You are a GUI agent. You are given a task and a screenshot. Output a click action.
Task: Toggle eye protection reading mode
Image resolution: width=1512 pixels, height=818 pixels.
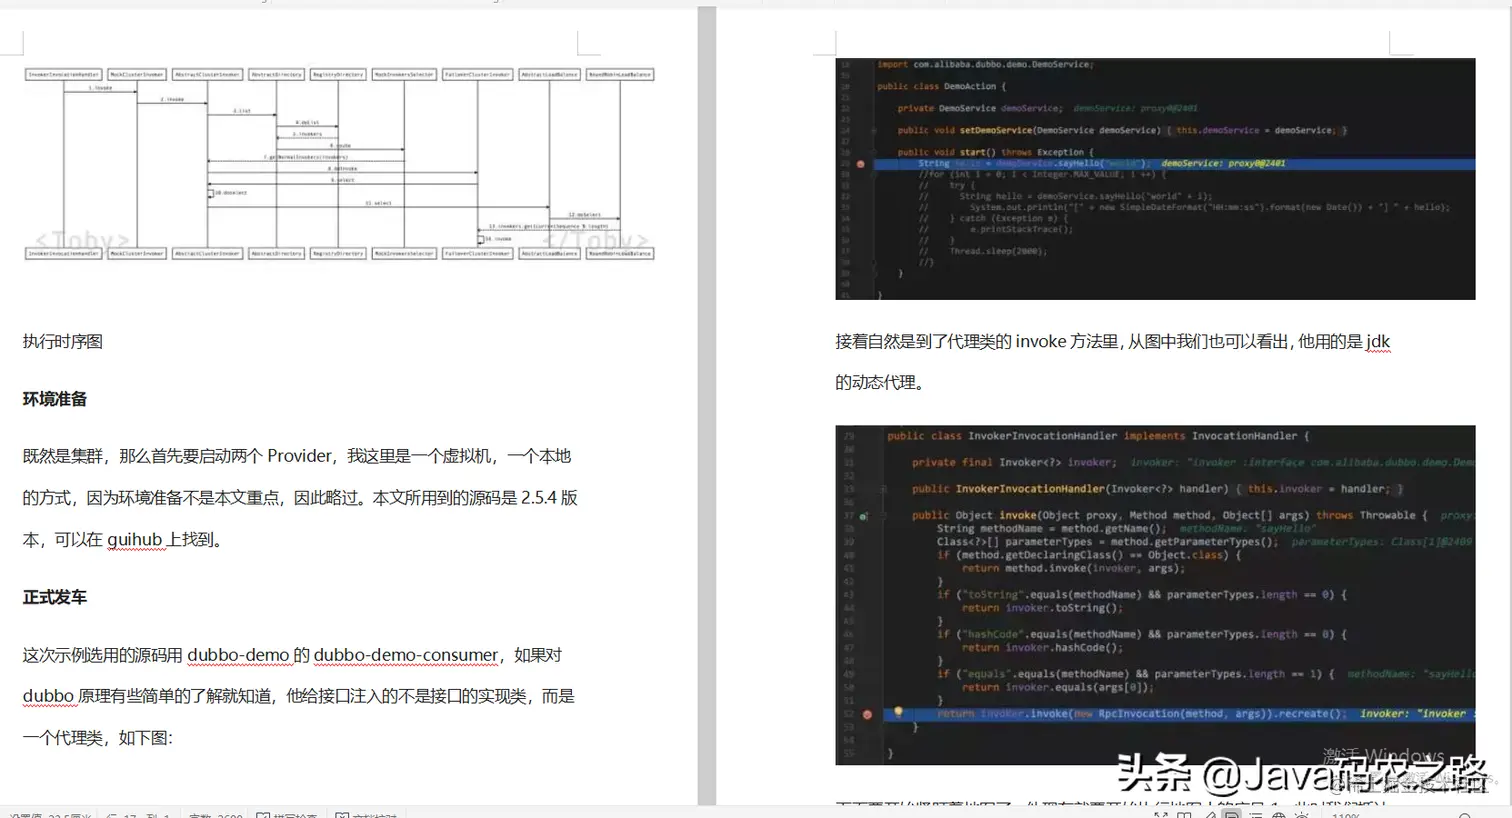pos(1302,814)
